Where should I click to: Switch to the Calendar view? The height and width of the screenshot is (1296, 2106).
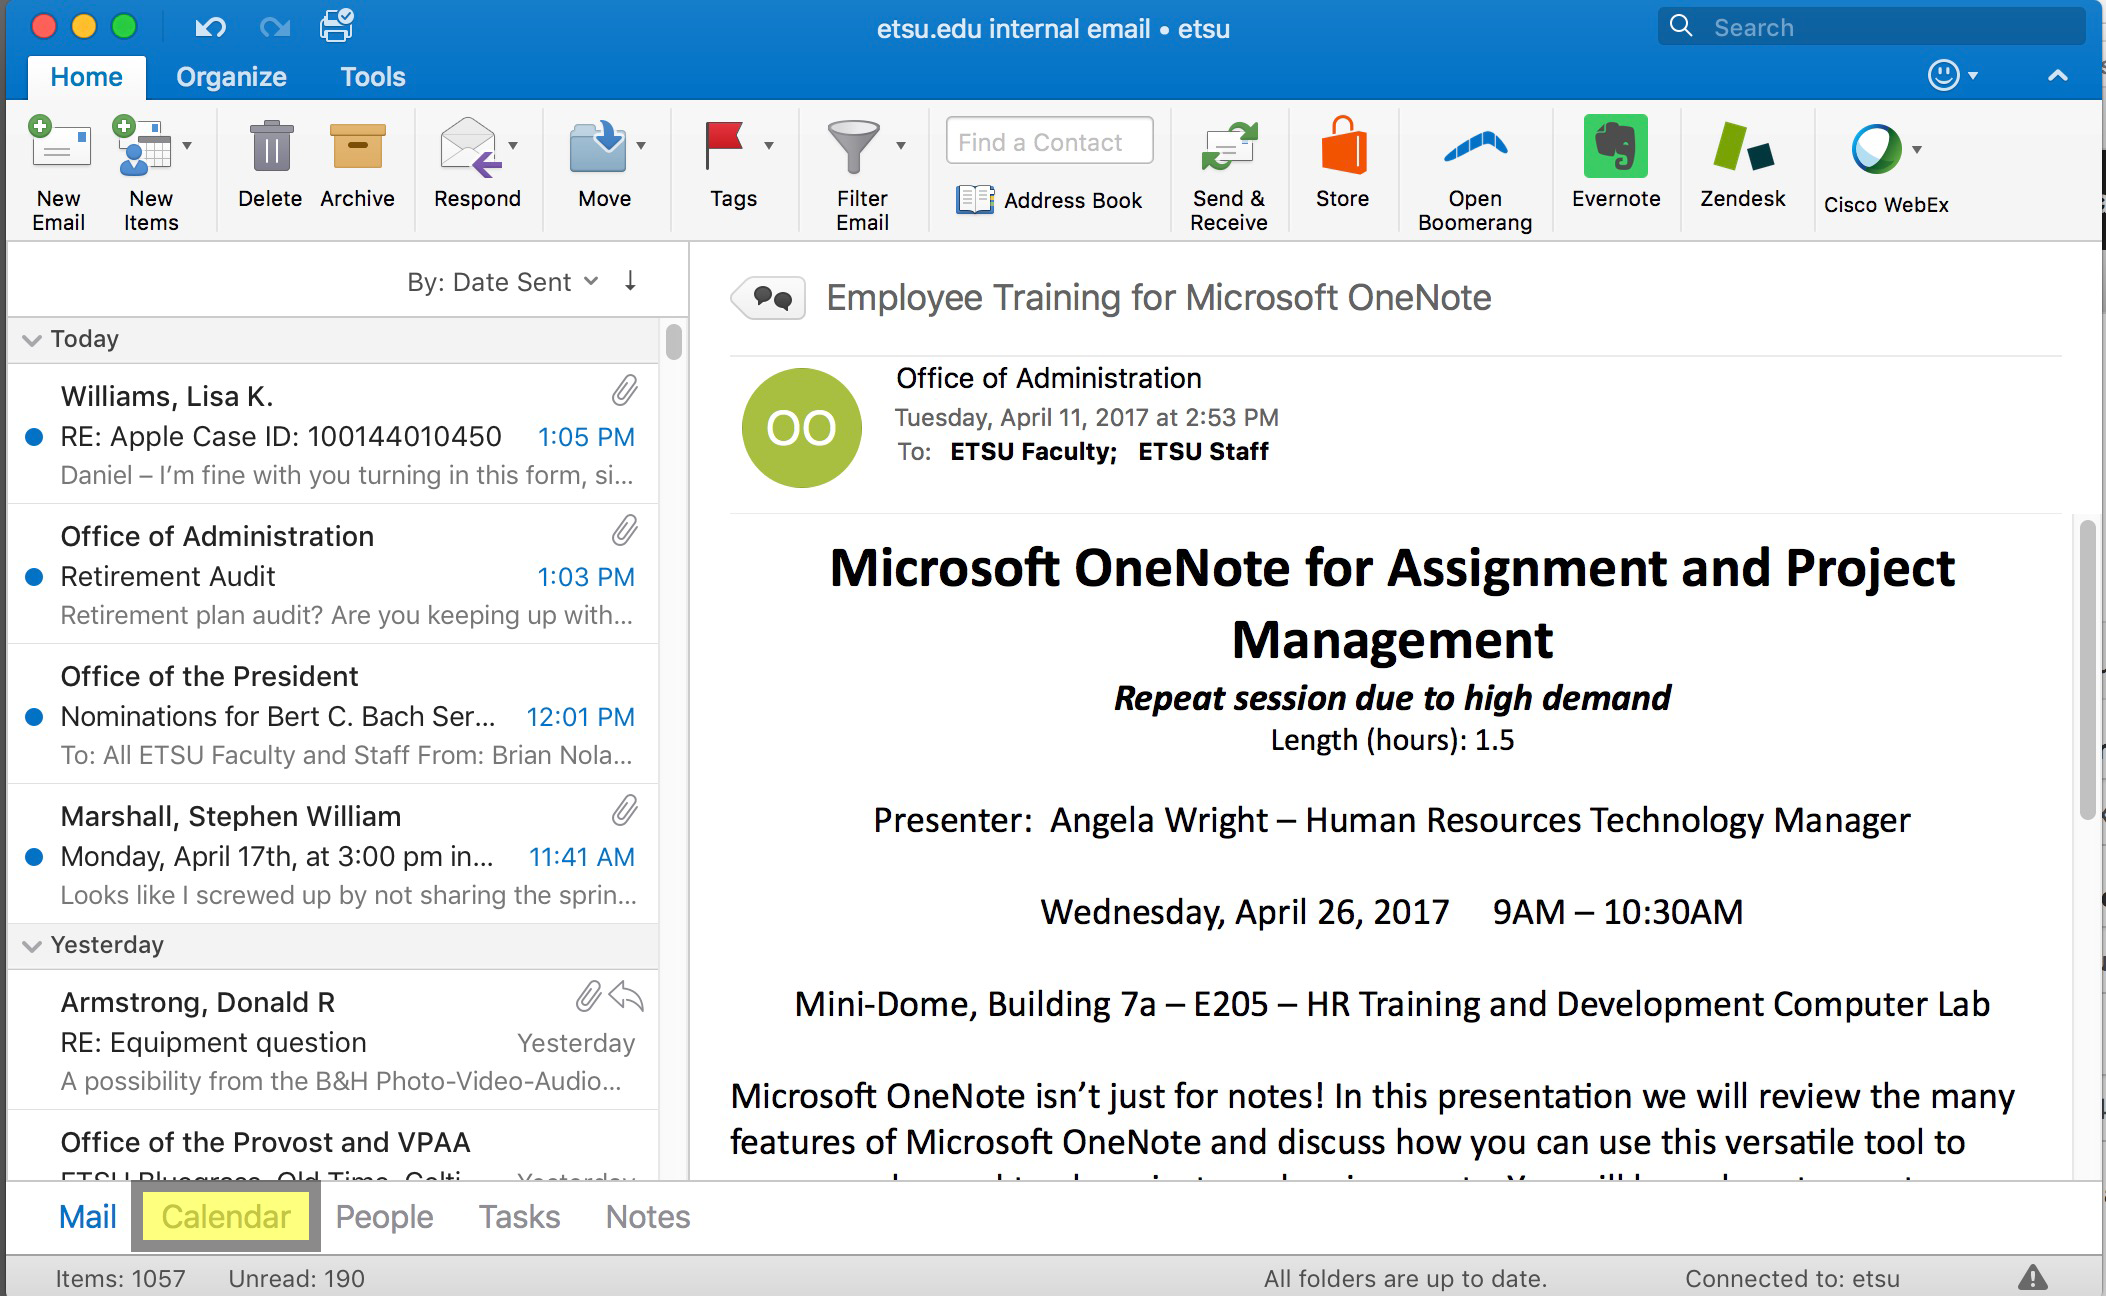point(226,1216)
